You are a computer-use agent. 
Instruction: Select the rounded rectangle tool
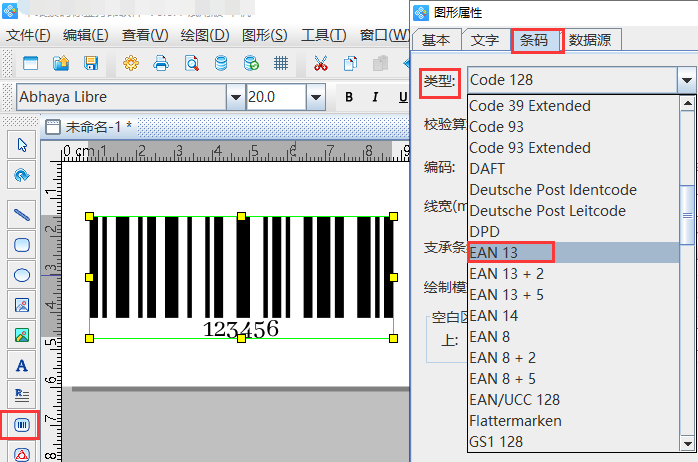[22, 245]
